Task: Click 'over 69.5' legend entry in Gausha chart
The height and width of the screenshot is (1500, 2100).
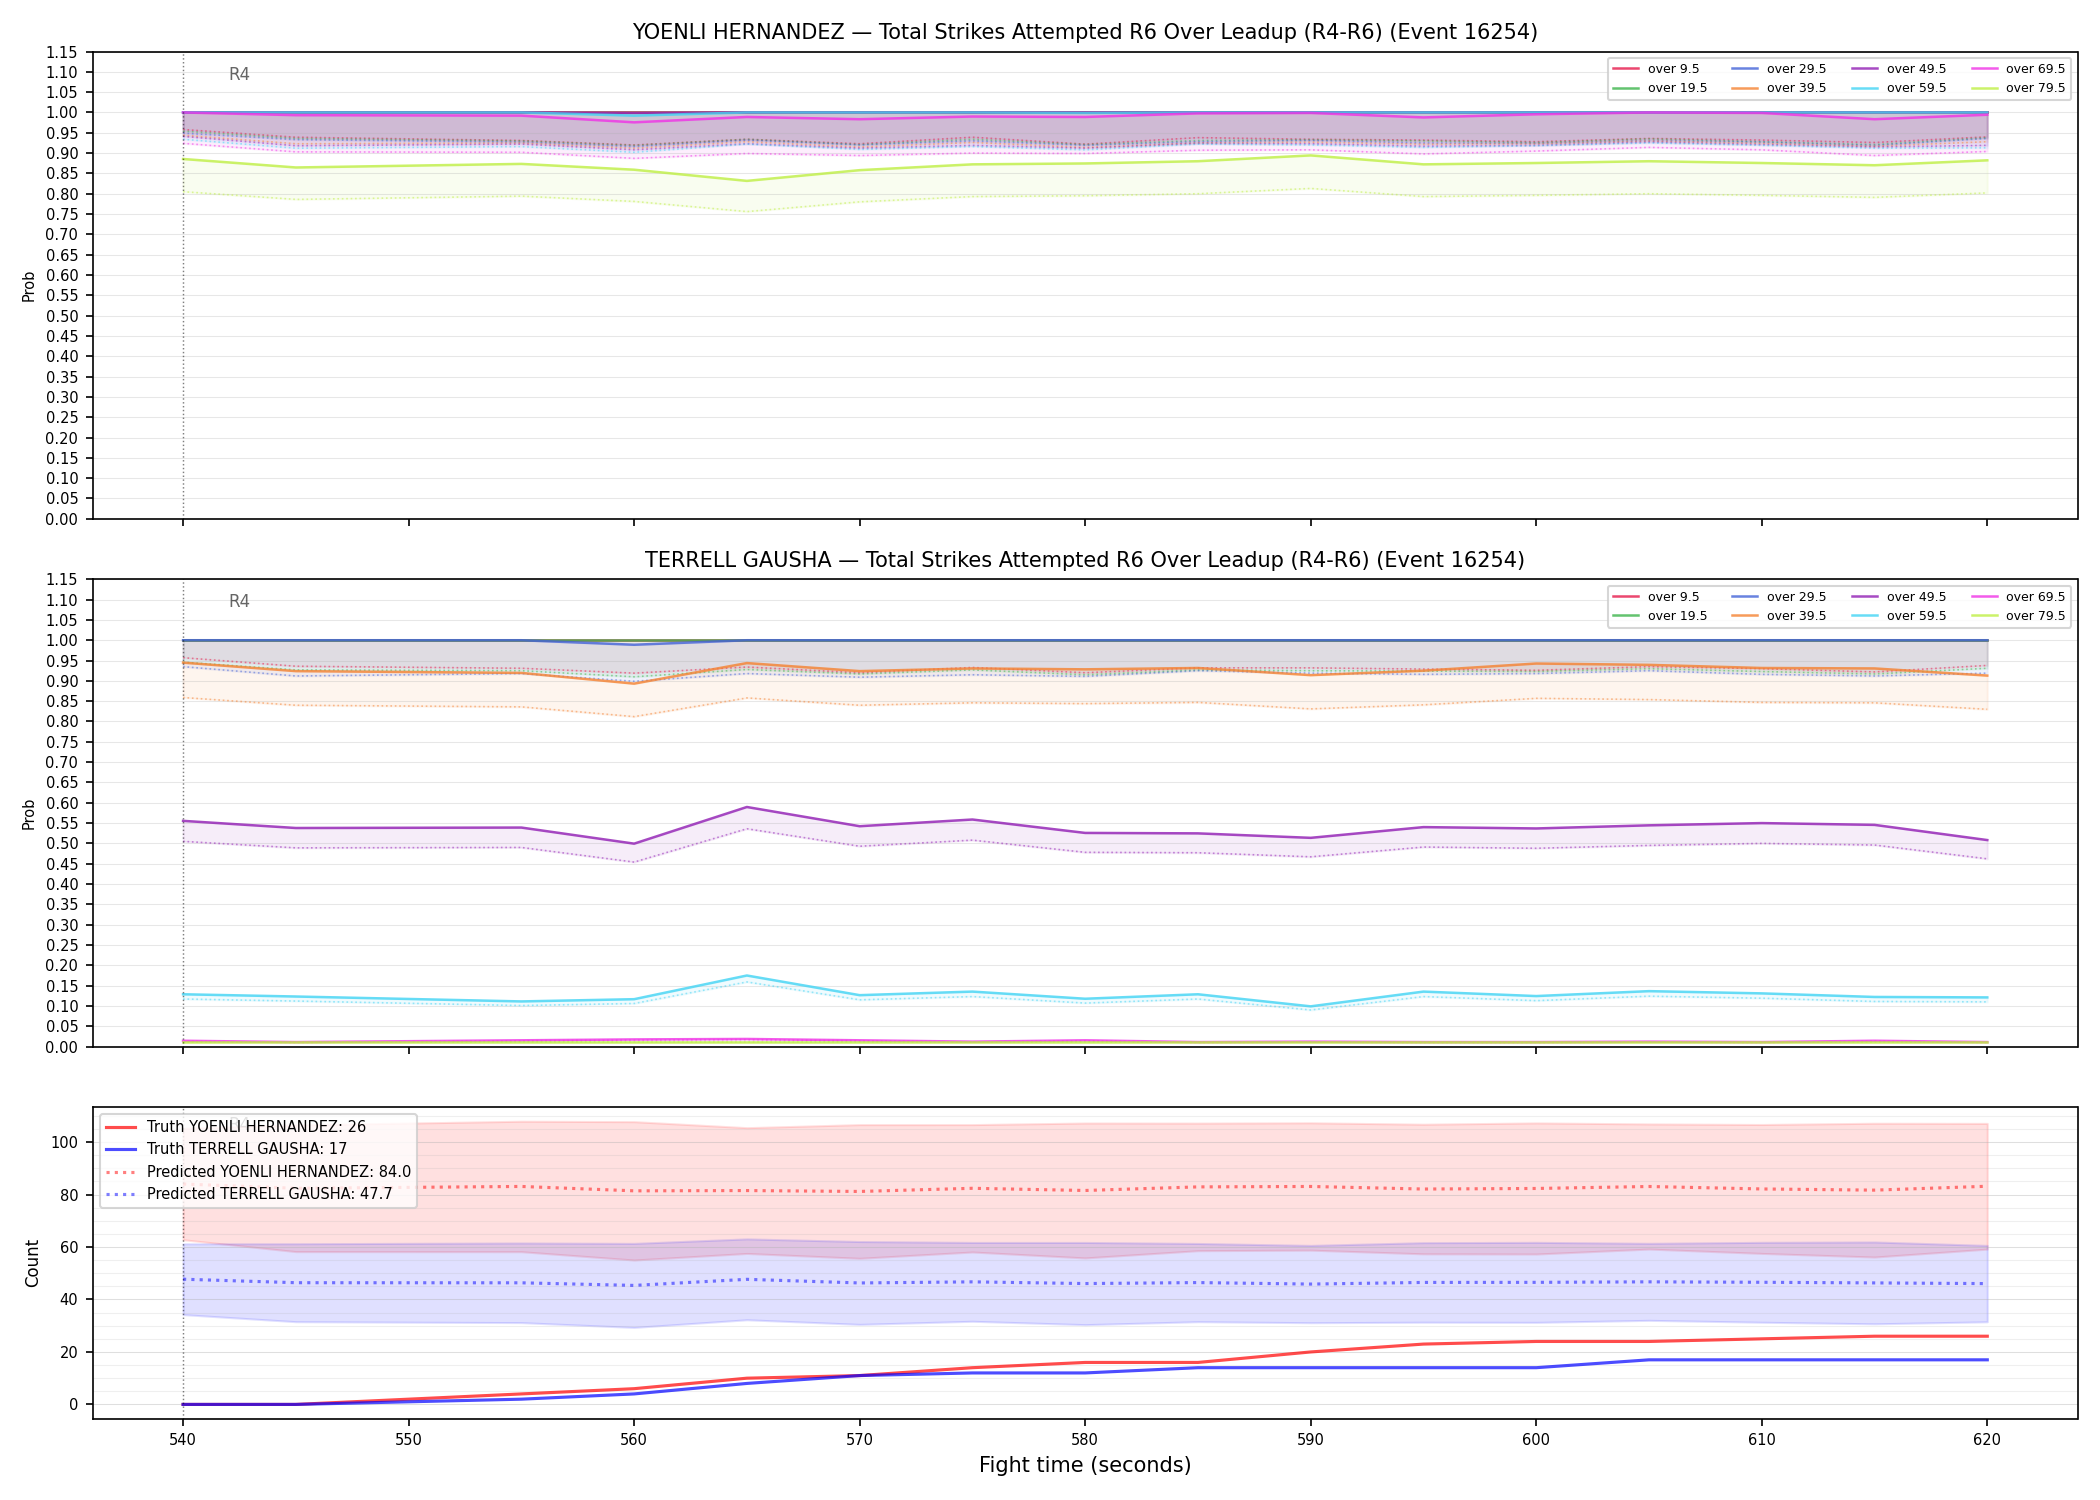Action: 2018,597
